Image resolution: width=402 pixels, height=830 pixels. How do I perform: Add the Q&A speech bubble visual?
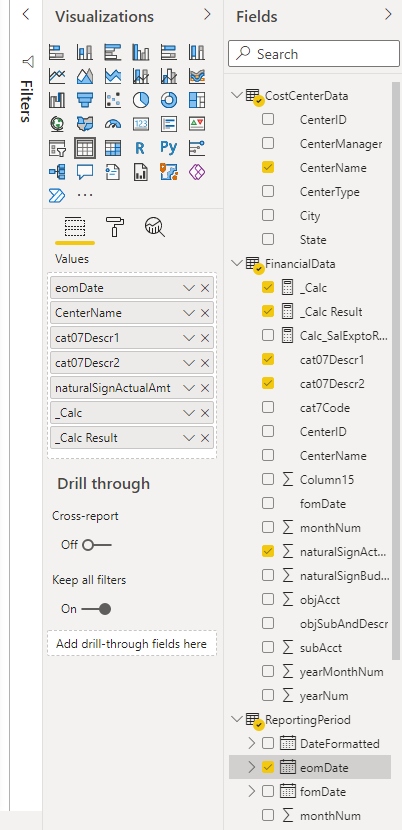85,172
